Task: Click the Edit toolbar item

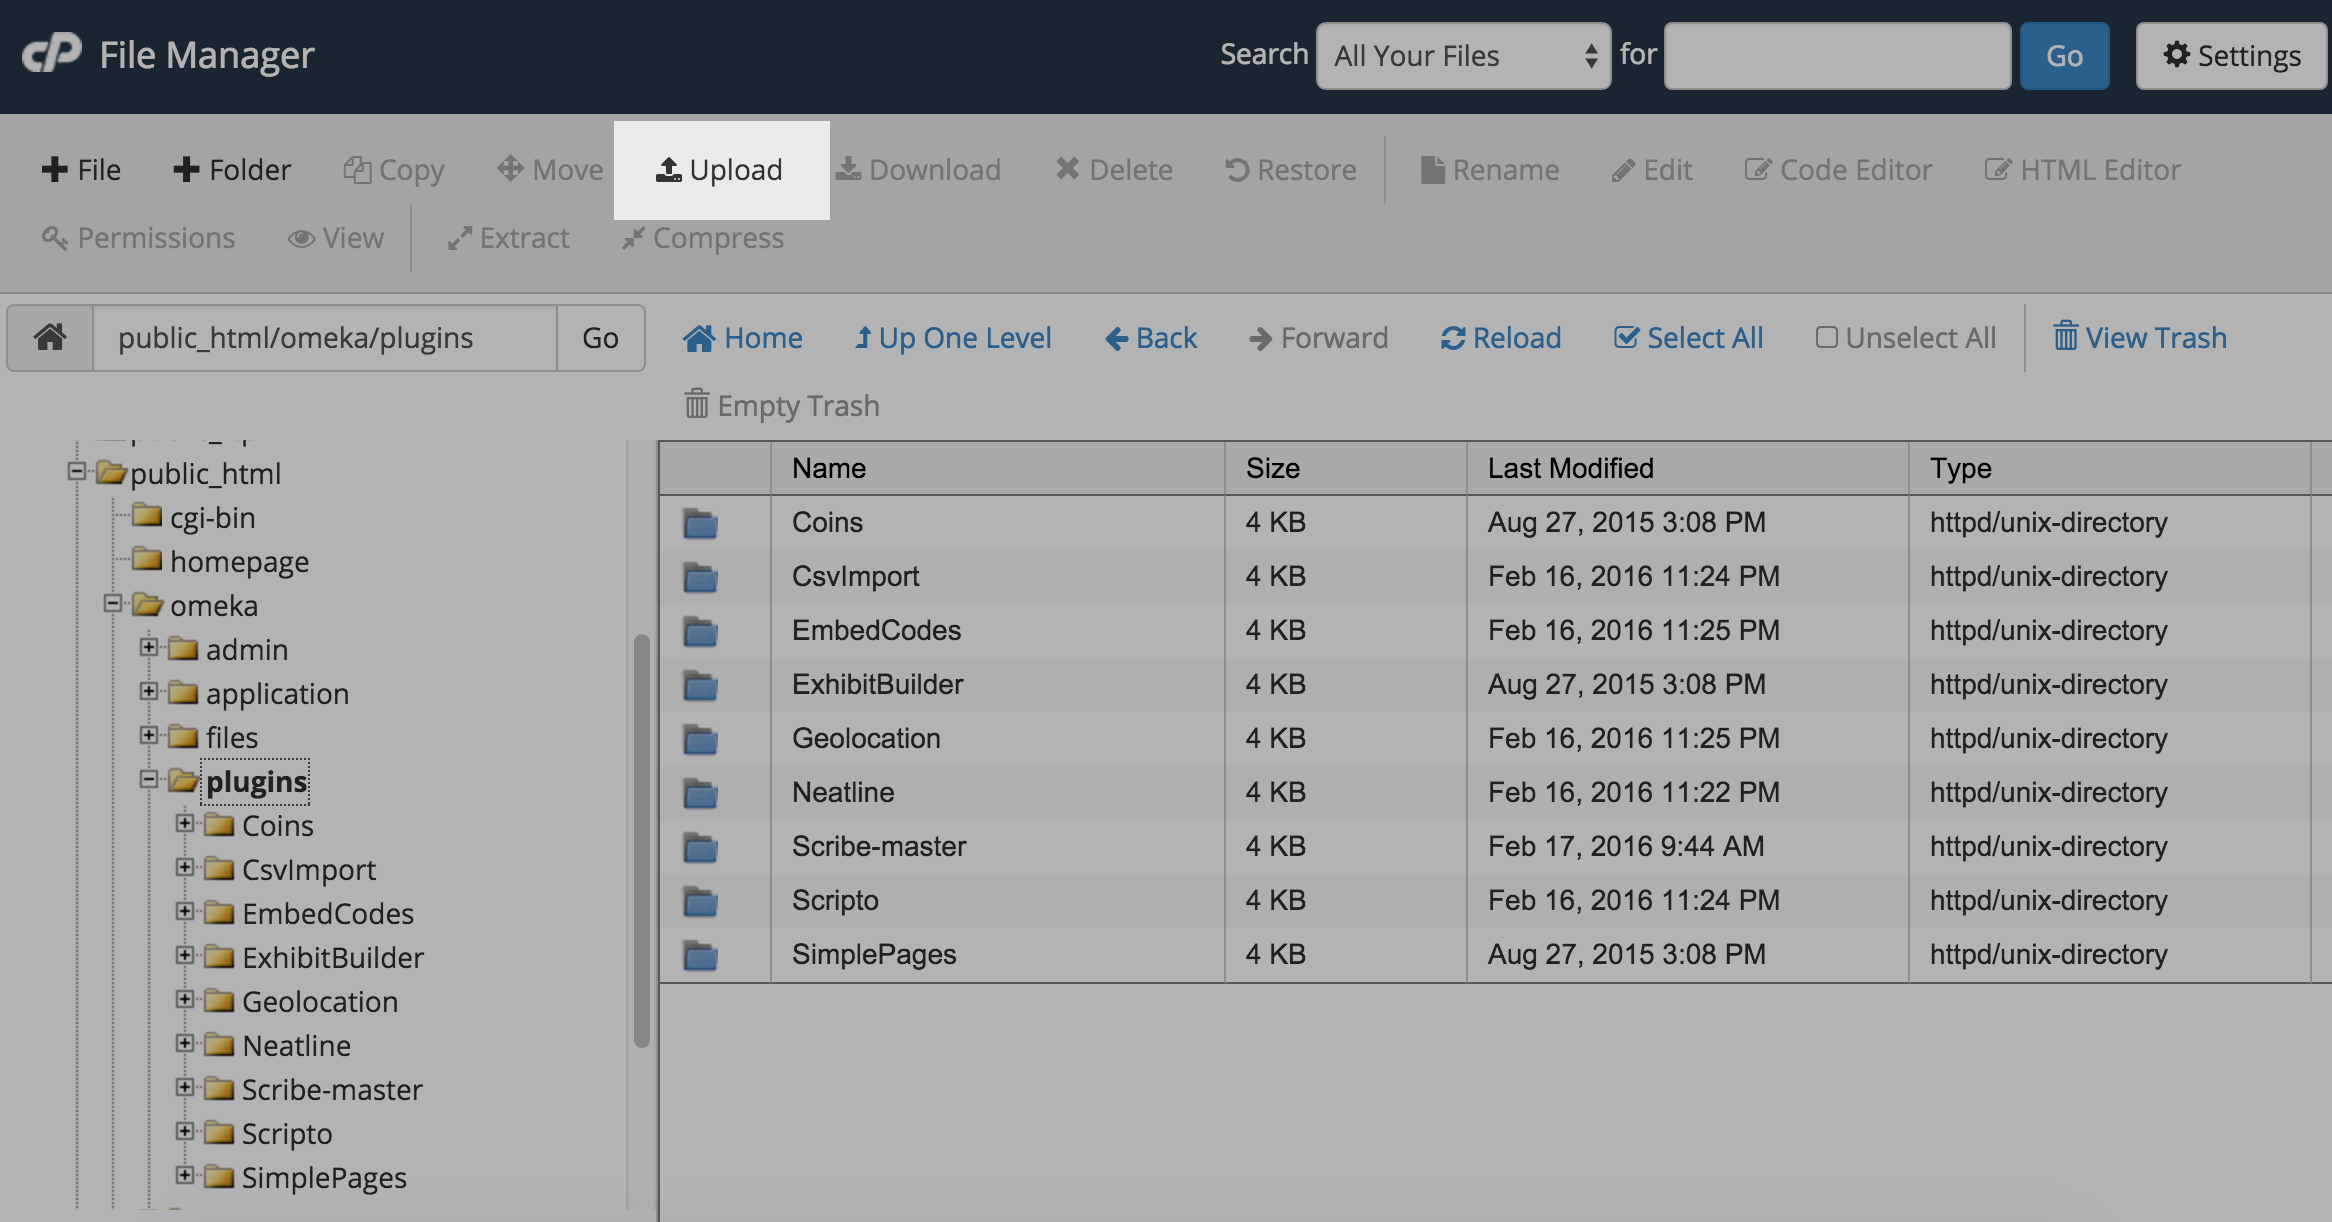Action: click(1652, 170)
